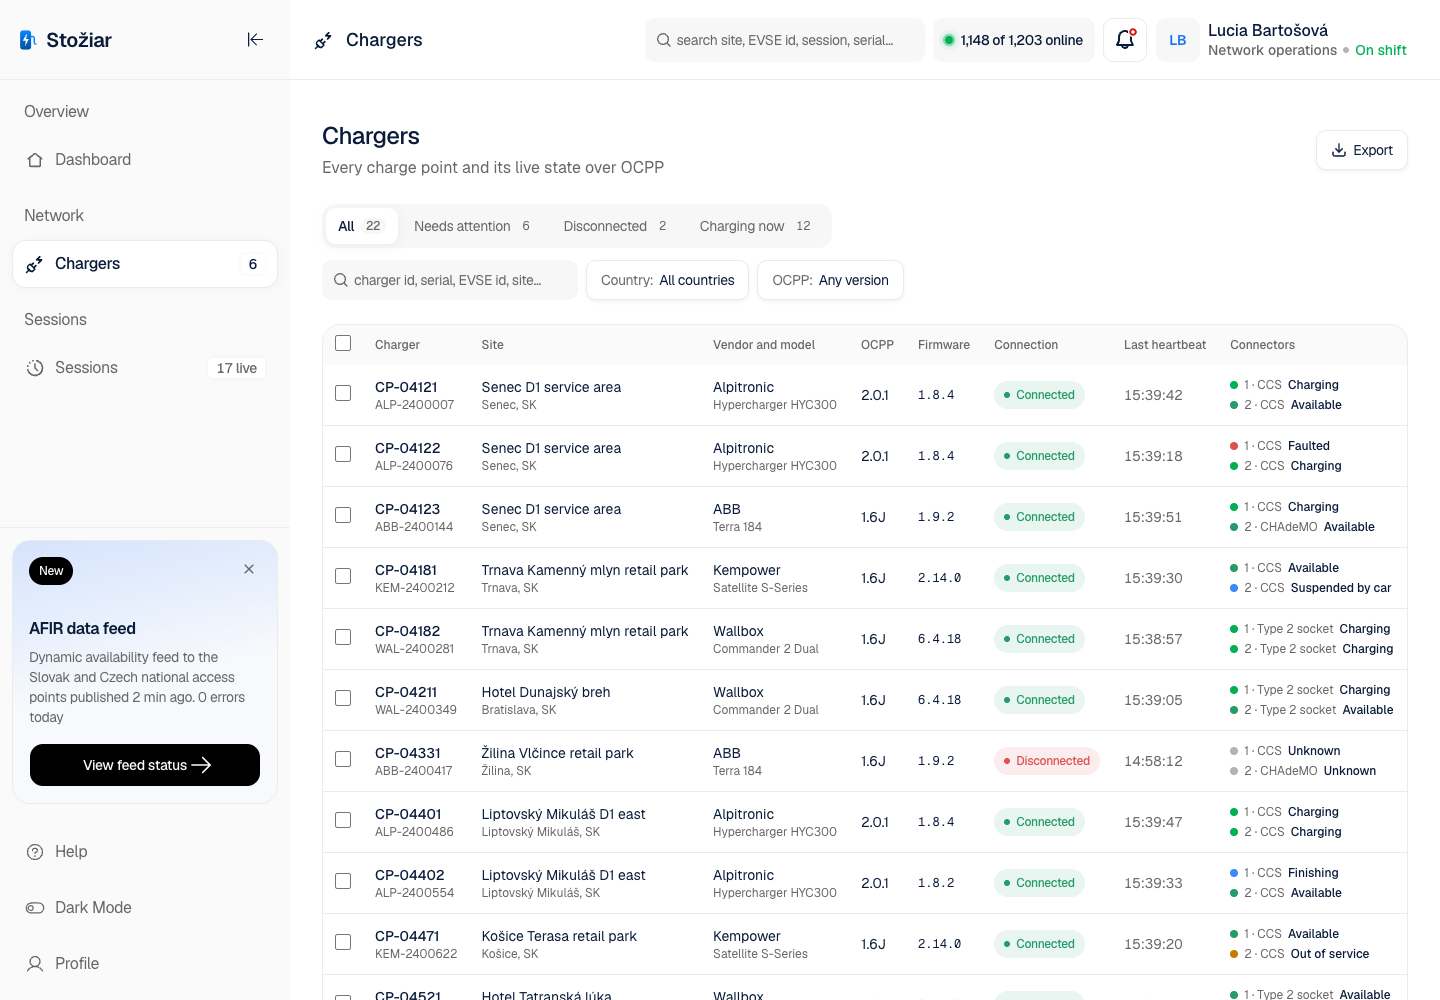Click the Dashboard home icon

click(x=35, y=160)
